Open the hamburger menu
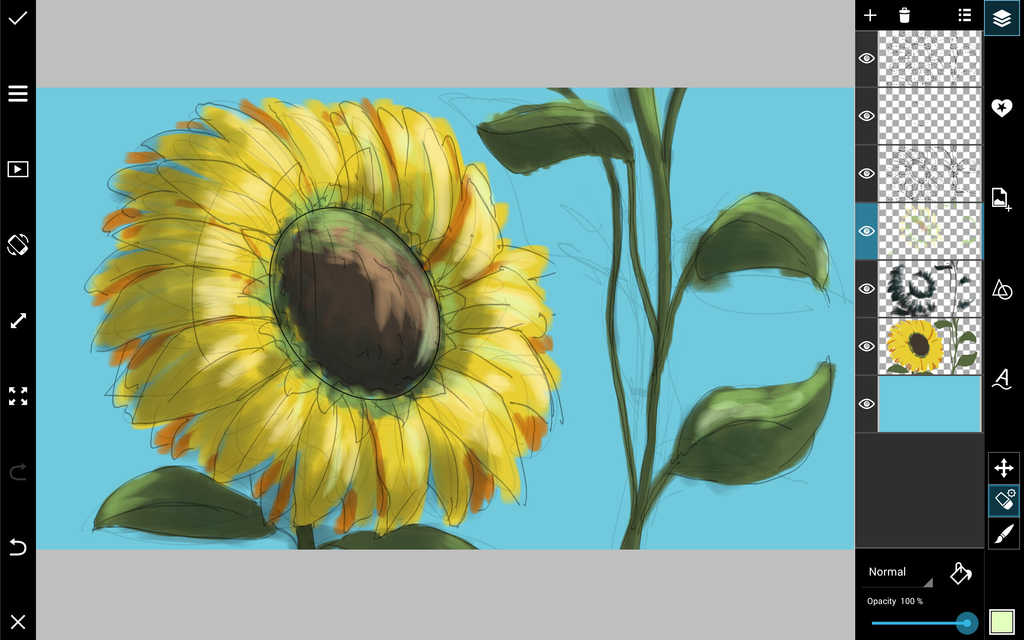 click(18, 93)
